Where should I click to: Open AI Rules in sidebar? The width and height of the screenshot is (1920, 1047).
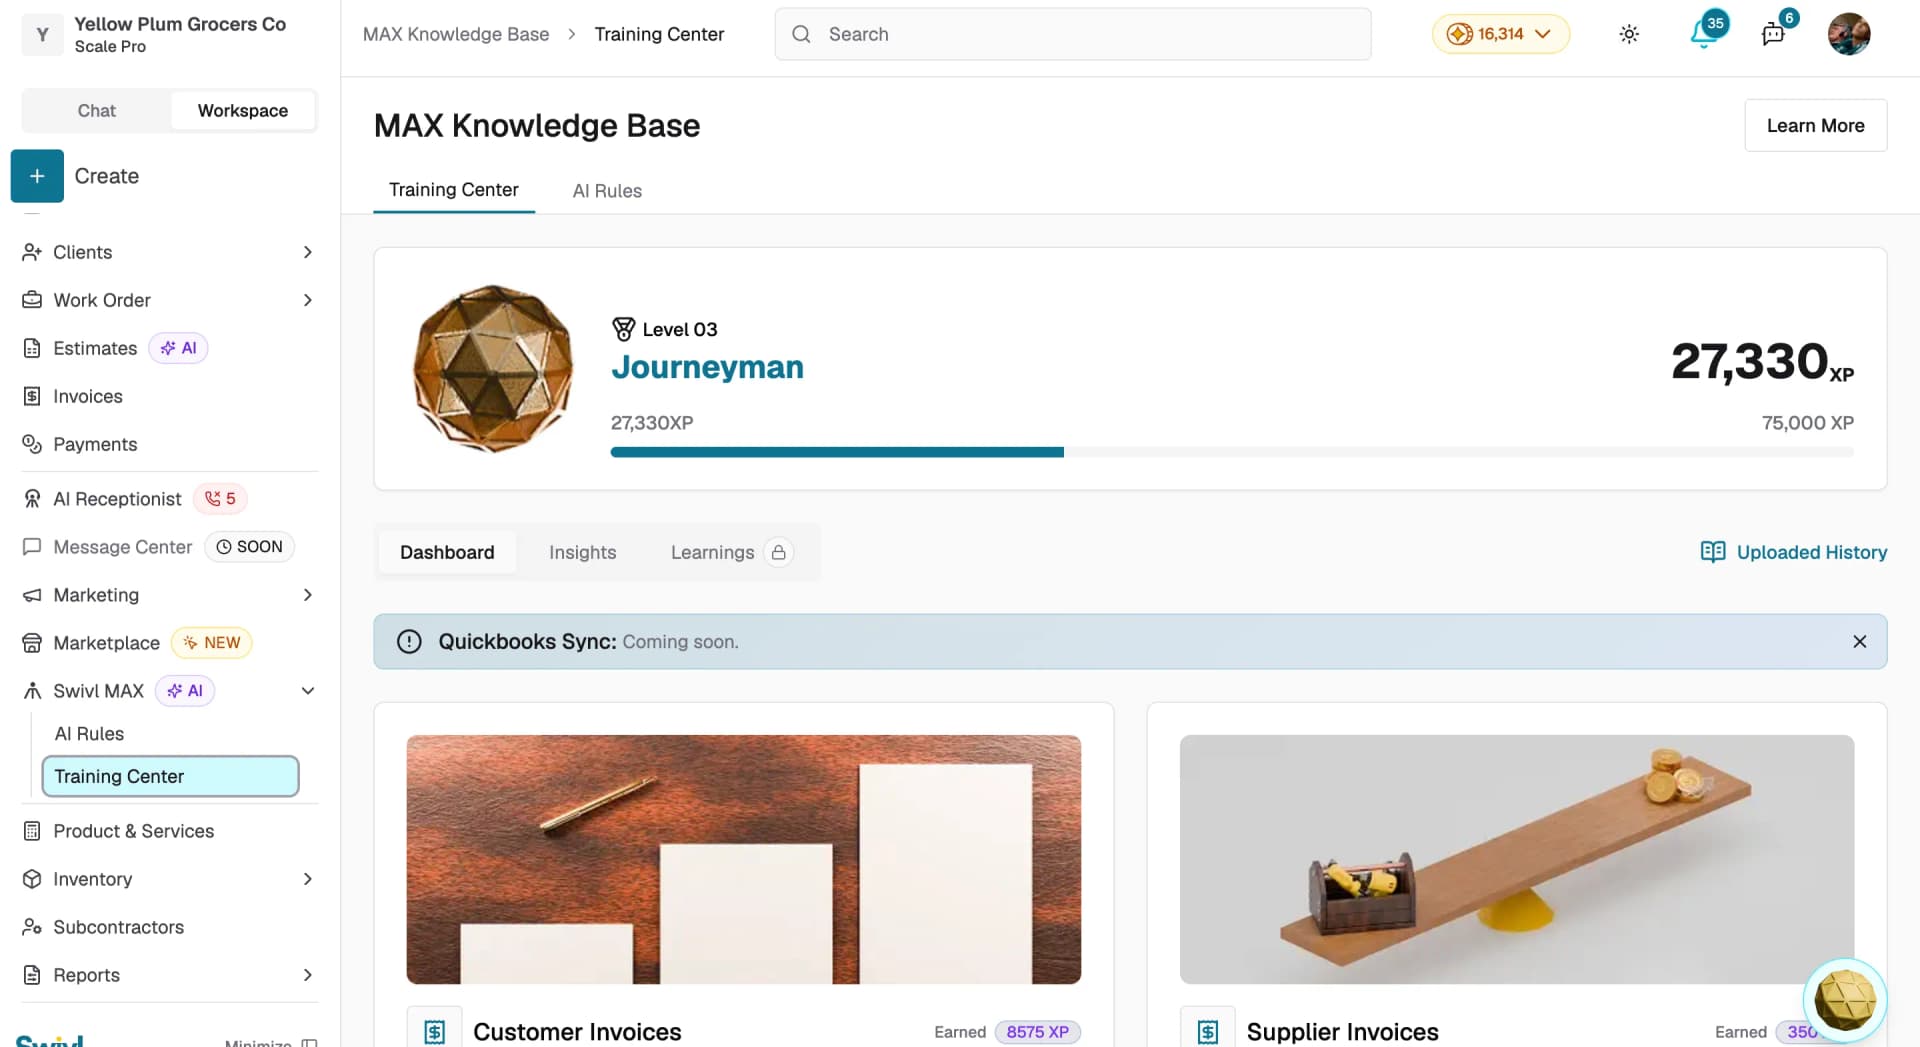(x=89, y=734)
